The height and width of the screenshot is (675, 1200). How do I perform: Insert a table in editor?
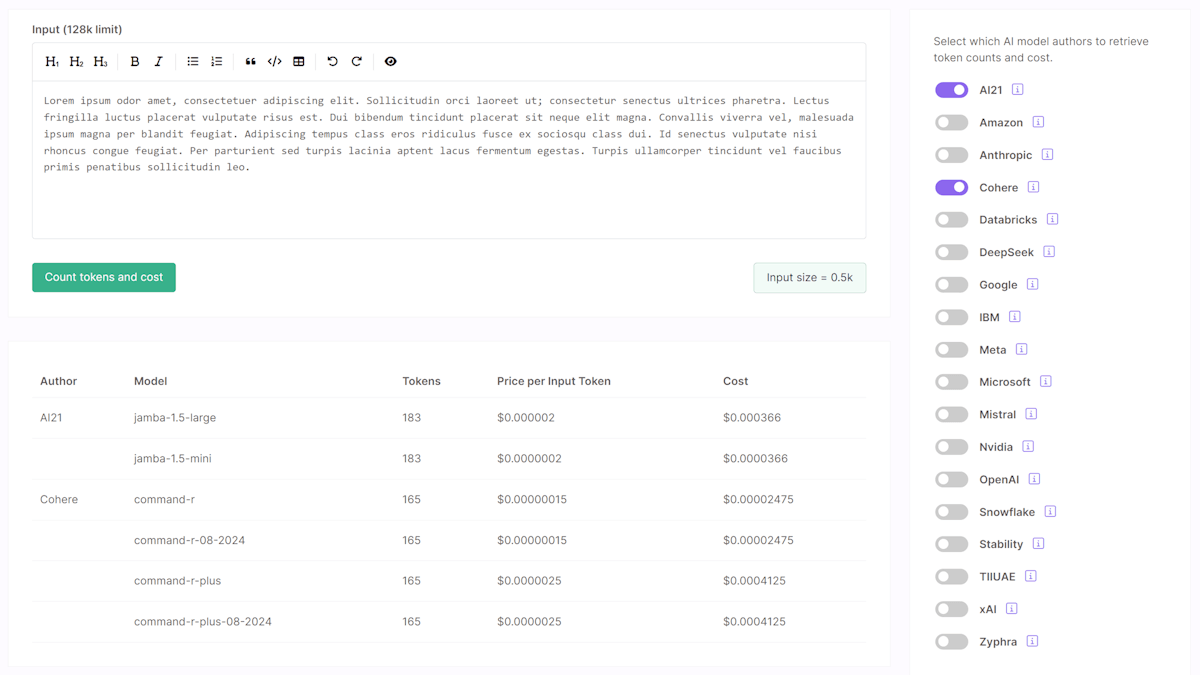[x=298, y=62]
